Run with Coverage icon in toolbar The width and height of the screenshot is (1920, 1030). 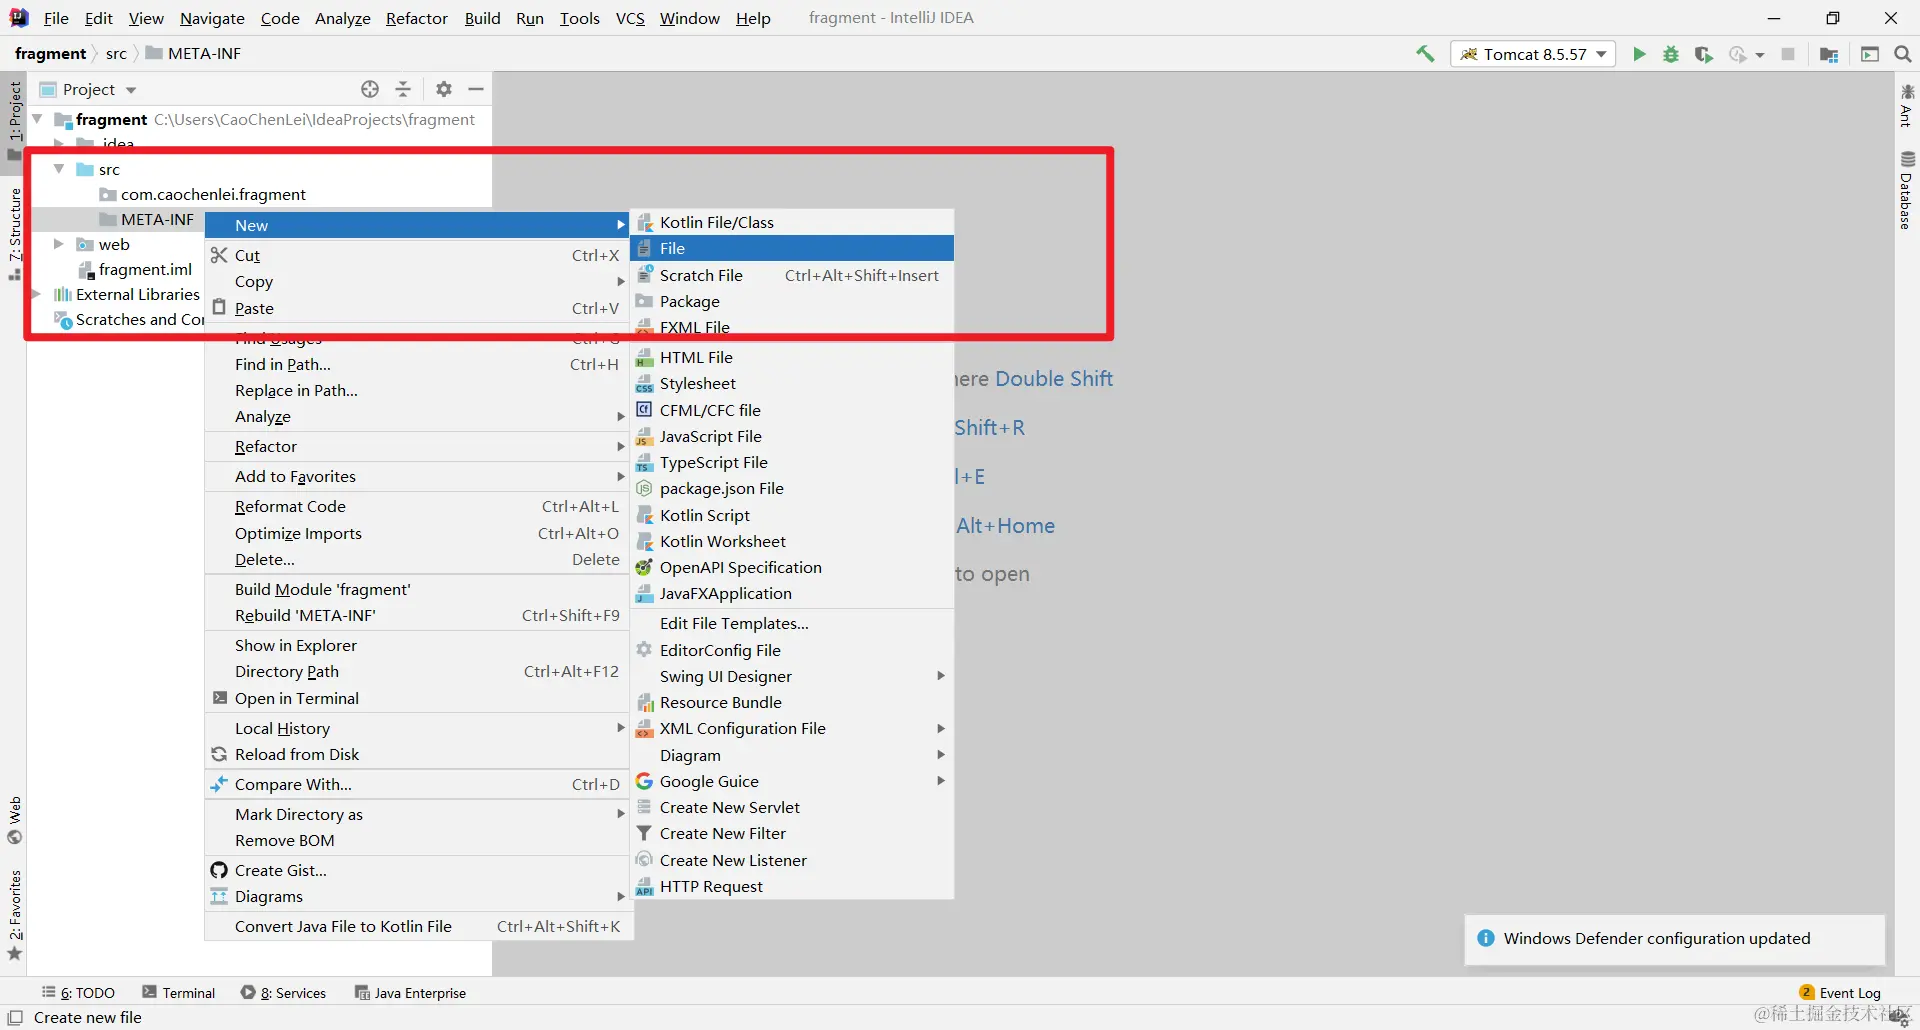pyautogui.click(x=1703, y=54)
